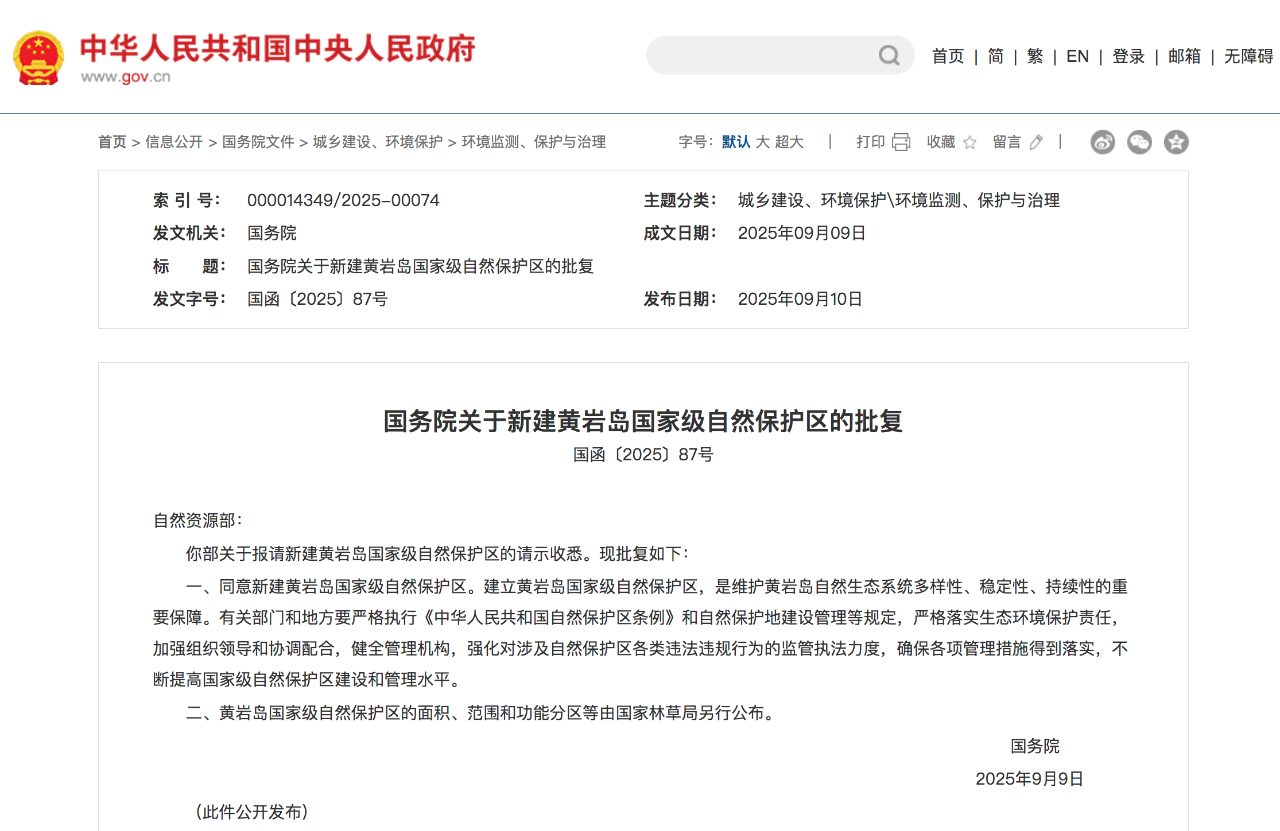1280x831 pixels.
Task: Click the national emblem logo
Action: (38, 57)
